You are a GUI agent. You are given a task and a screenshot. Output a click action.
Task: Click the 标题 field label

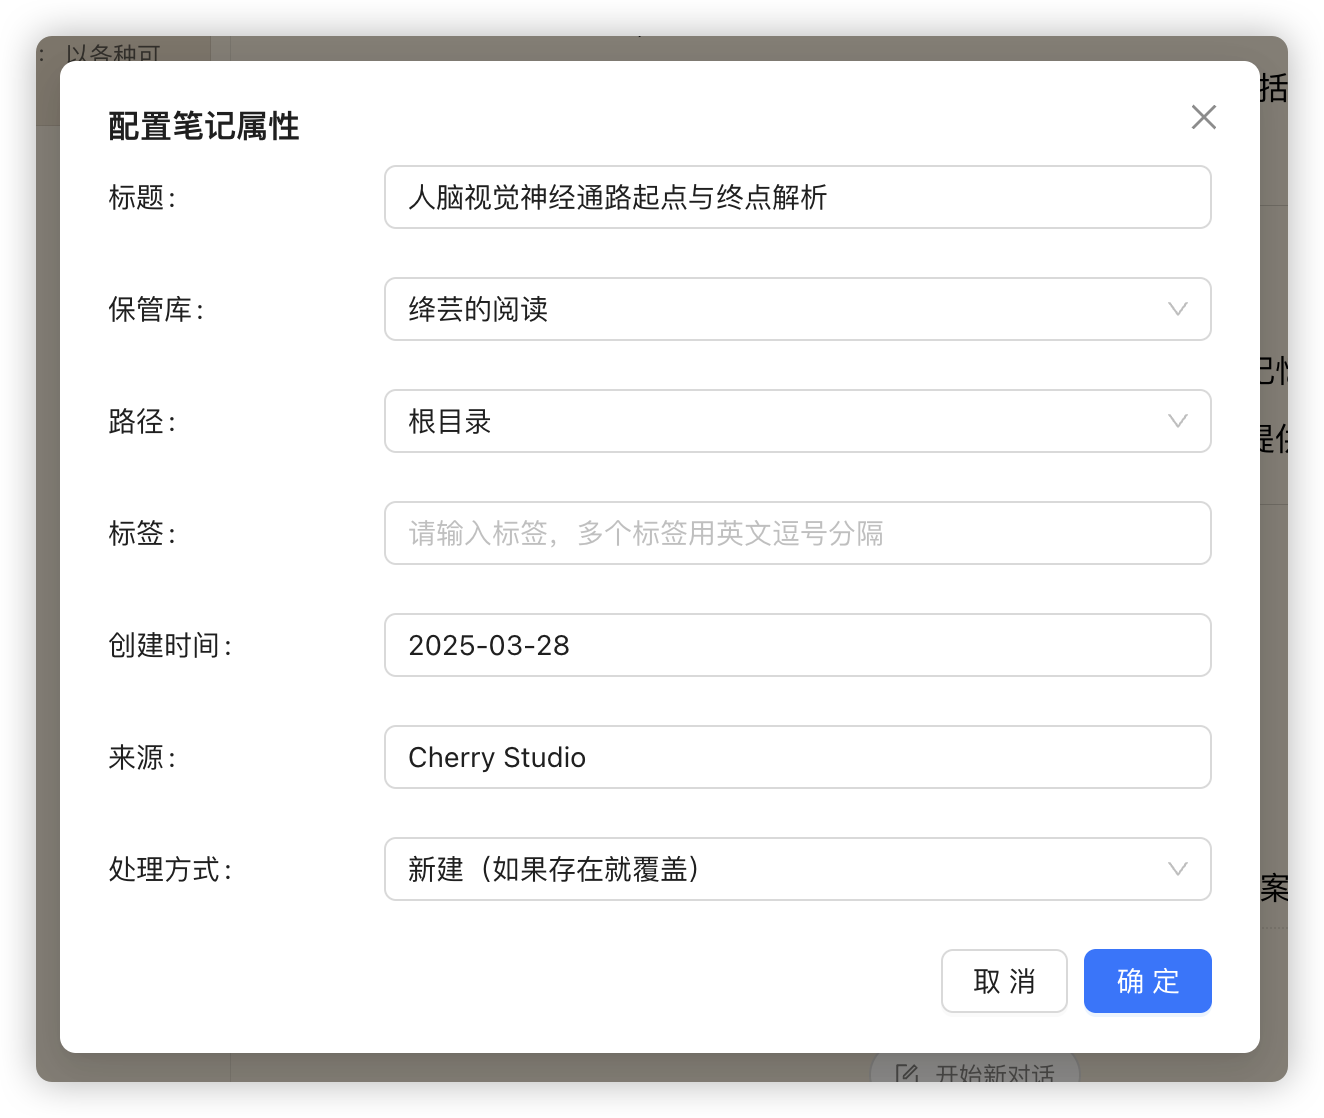point(141,198)
